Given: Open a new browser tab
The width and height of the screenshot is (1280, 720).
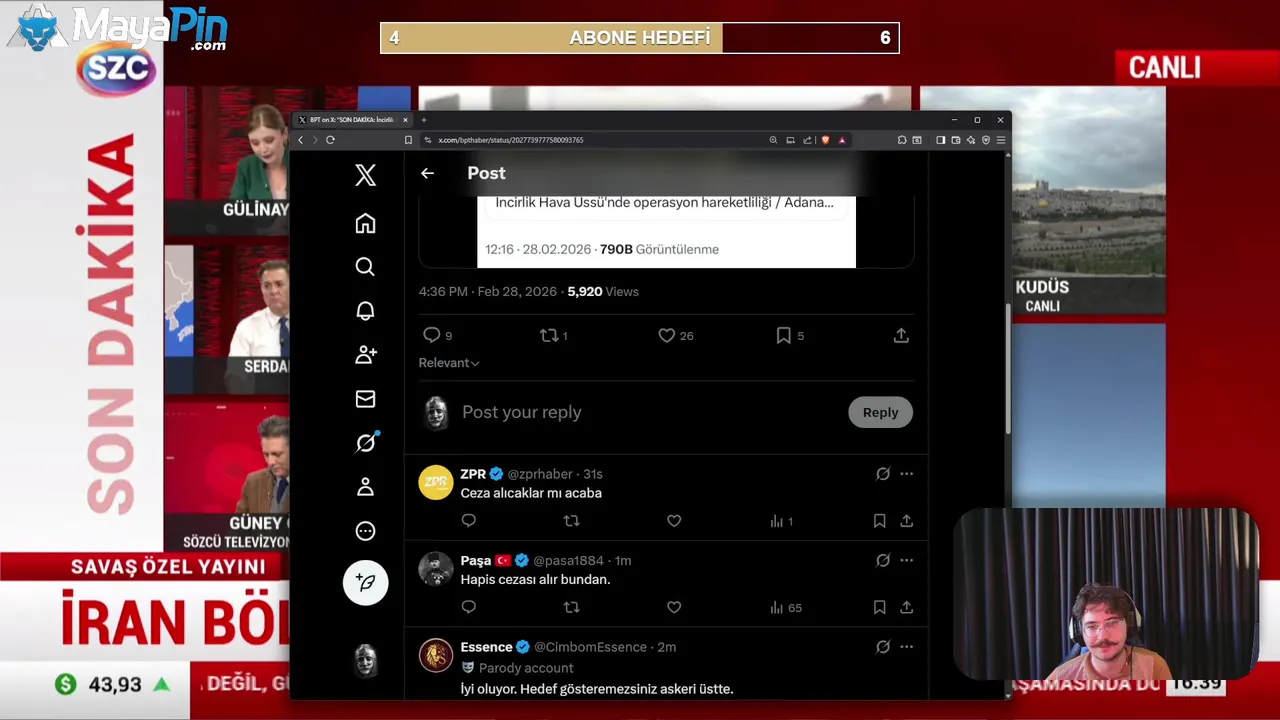Looking at the screenshot, I should coord(424,120).
